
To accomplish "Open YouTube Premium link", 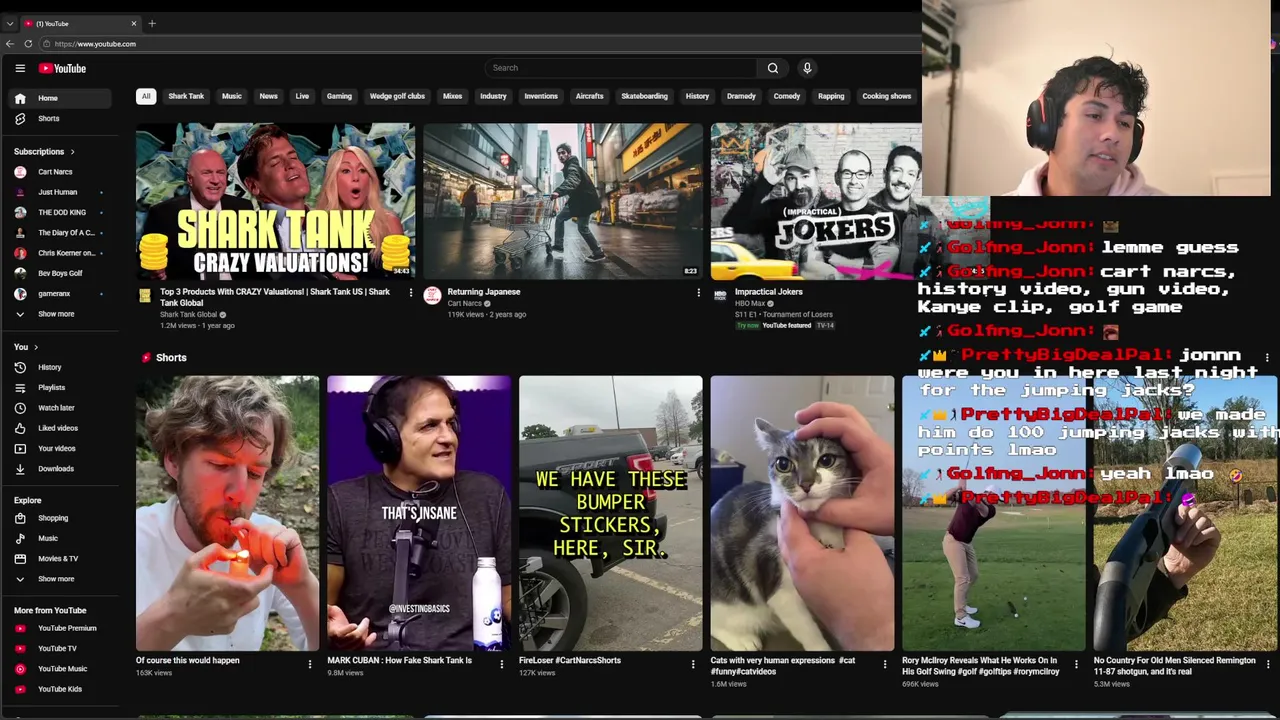I will [61, 628].
